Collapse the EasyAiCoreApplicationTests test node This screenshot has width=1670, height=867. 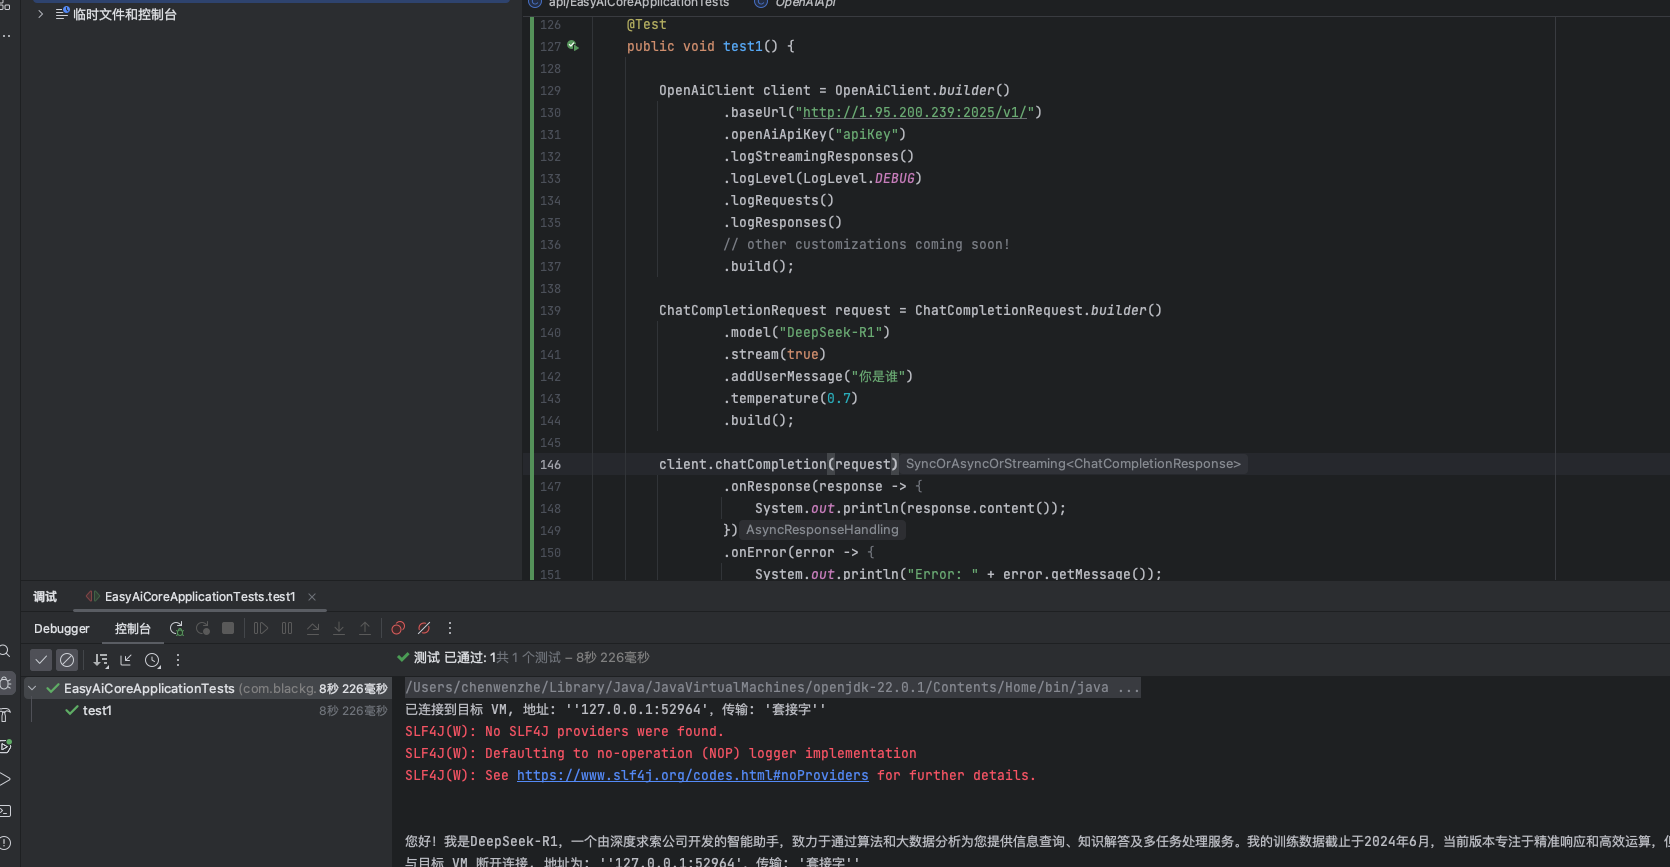coord(32,688)
